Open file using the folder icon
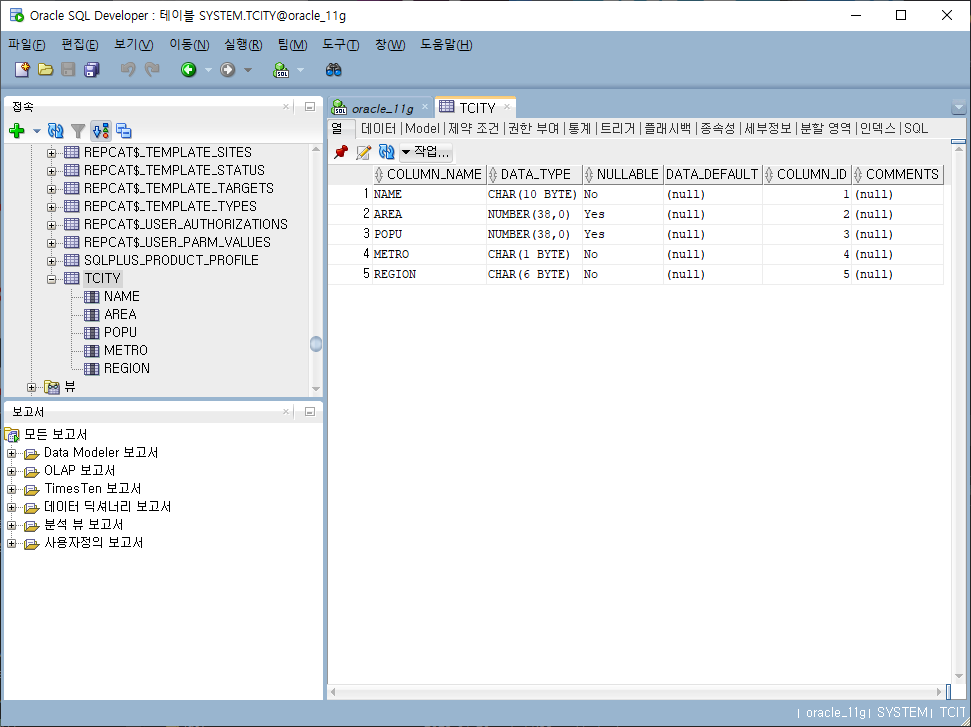 point(45,69)
